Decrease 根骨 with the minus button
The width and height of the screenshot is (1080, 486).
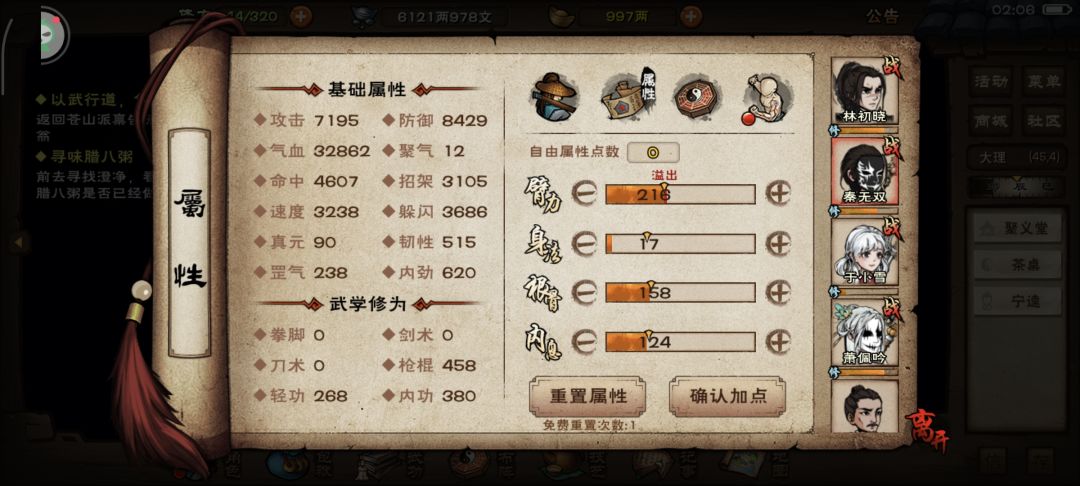coord(584,293)
